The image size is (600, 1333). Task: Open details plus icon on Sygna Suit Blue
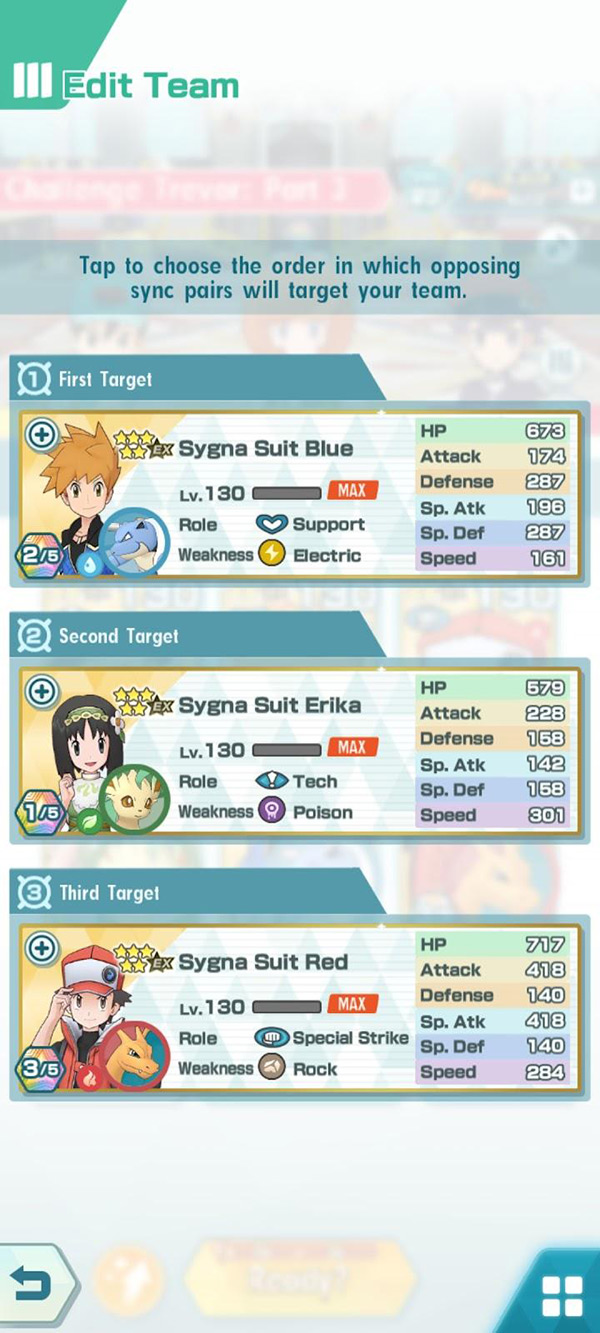pos(41,435)
